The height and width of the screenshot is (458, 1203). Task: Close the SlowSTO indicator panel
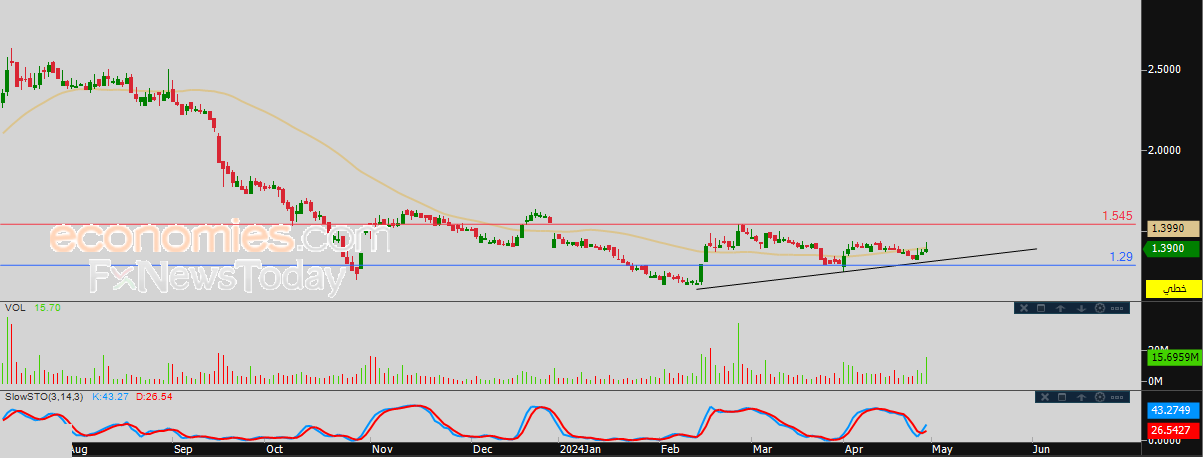(1045, 397)
